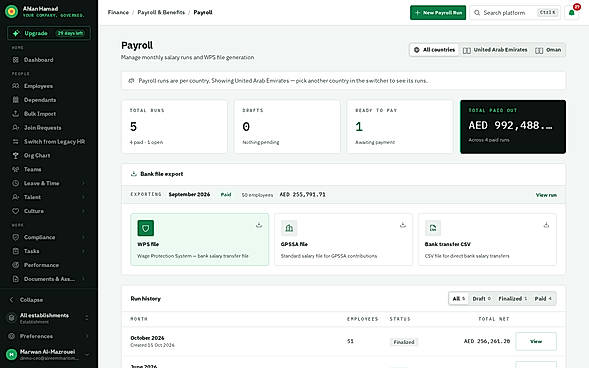This screenshot has width=589, height=368.
Task: Click the Upgrade button
Action: 49,33
